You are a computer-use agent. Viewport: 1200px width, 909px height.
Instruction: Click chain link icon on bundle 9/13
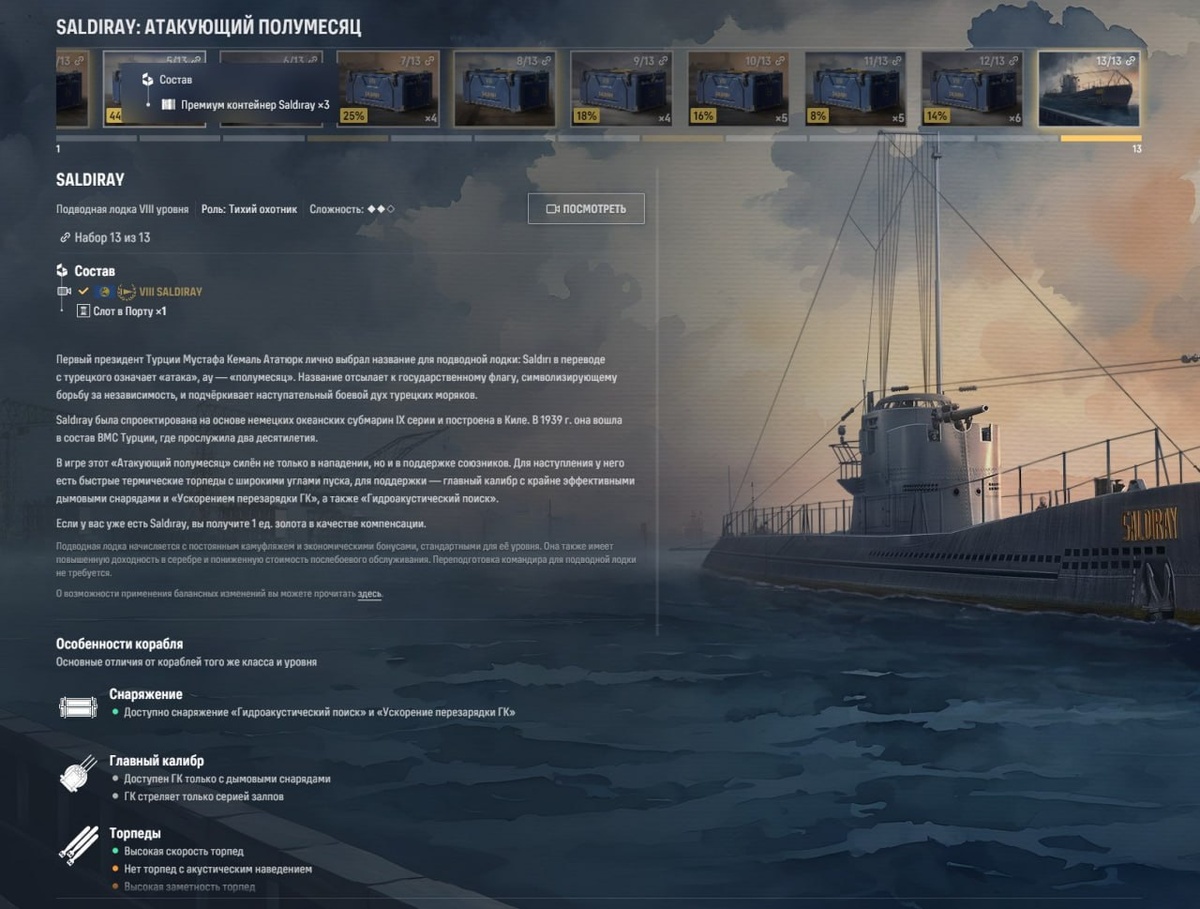click(663, 61)
